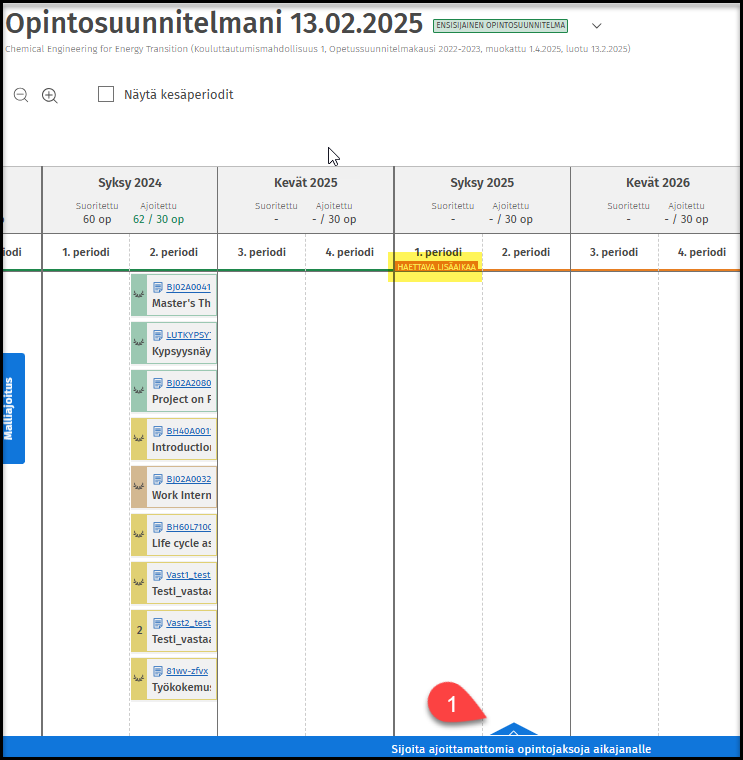Open course link BJ02A0041 Master's Thesis

point(188,287)
